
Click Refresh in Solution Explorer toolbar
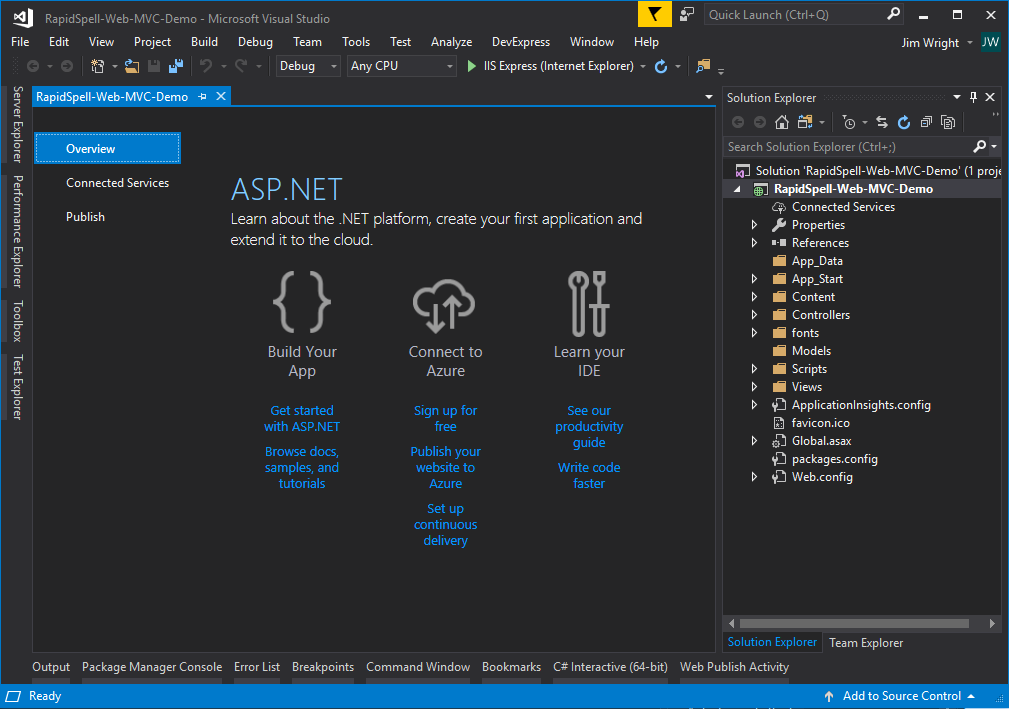coord(904,122)
